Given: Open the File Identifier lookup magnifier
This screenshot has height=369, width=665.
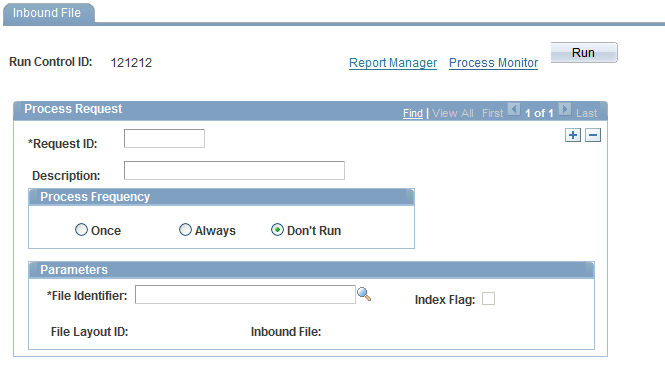Looking at the screenshot, I should pos(364,294).
